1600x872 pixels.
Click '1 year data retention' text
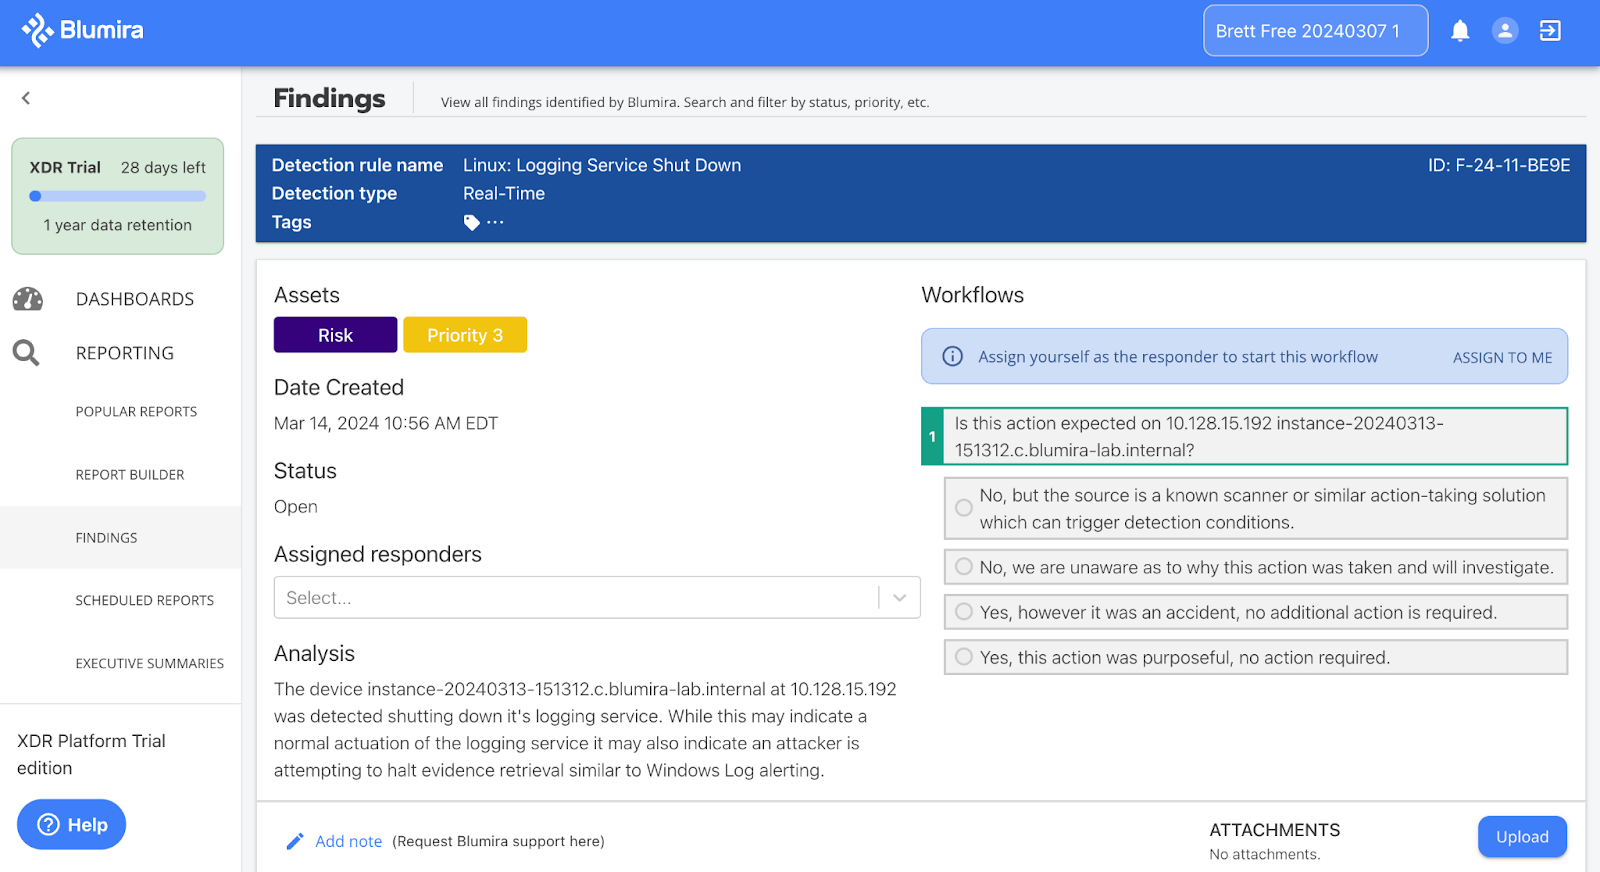tap(118, 225)
